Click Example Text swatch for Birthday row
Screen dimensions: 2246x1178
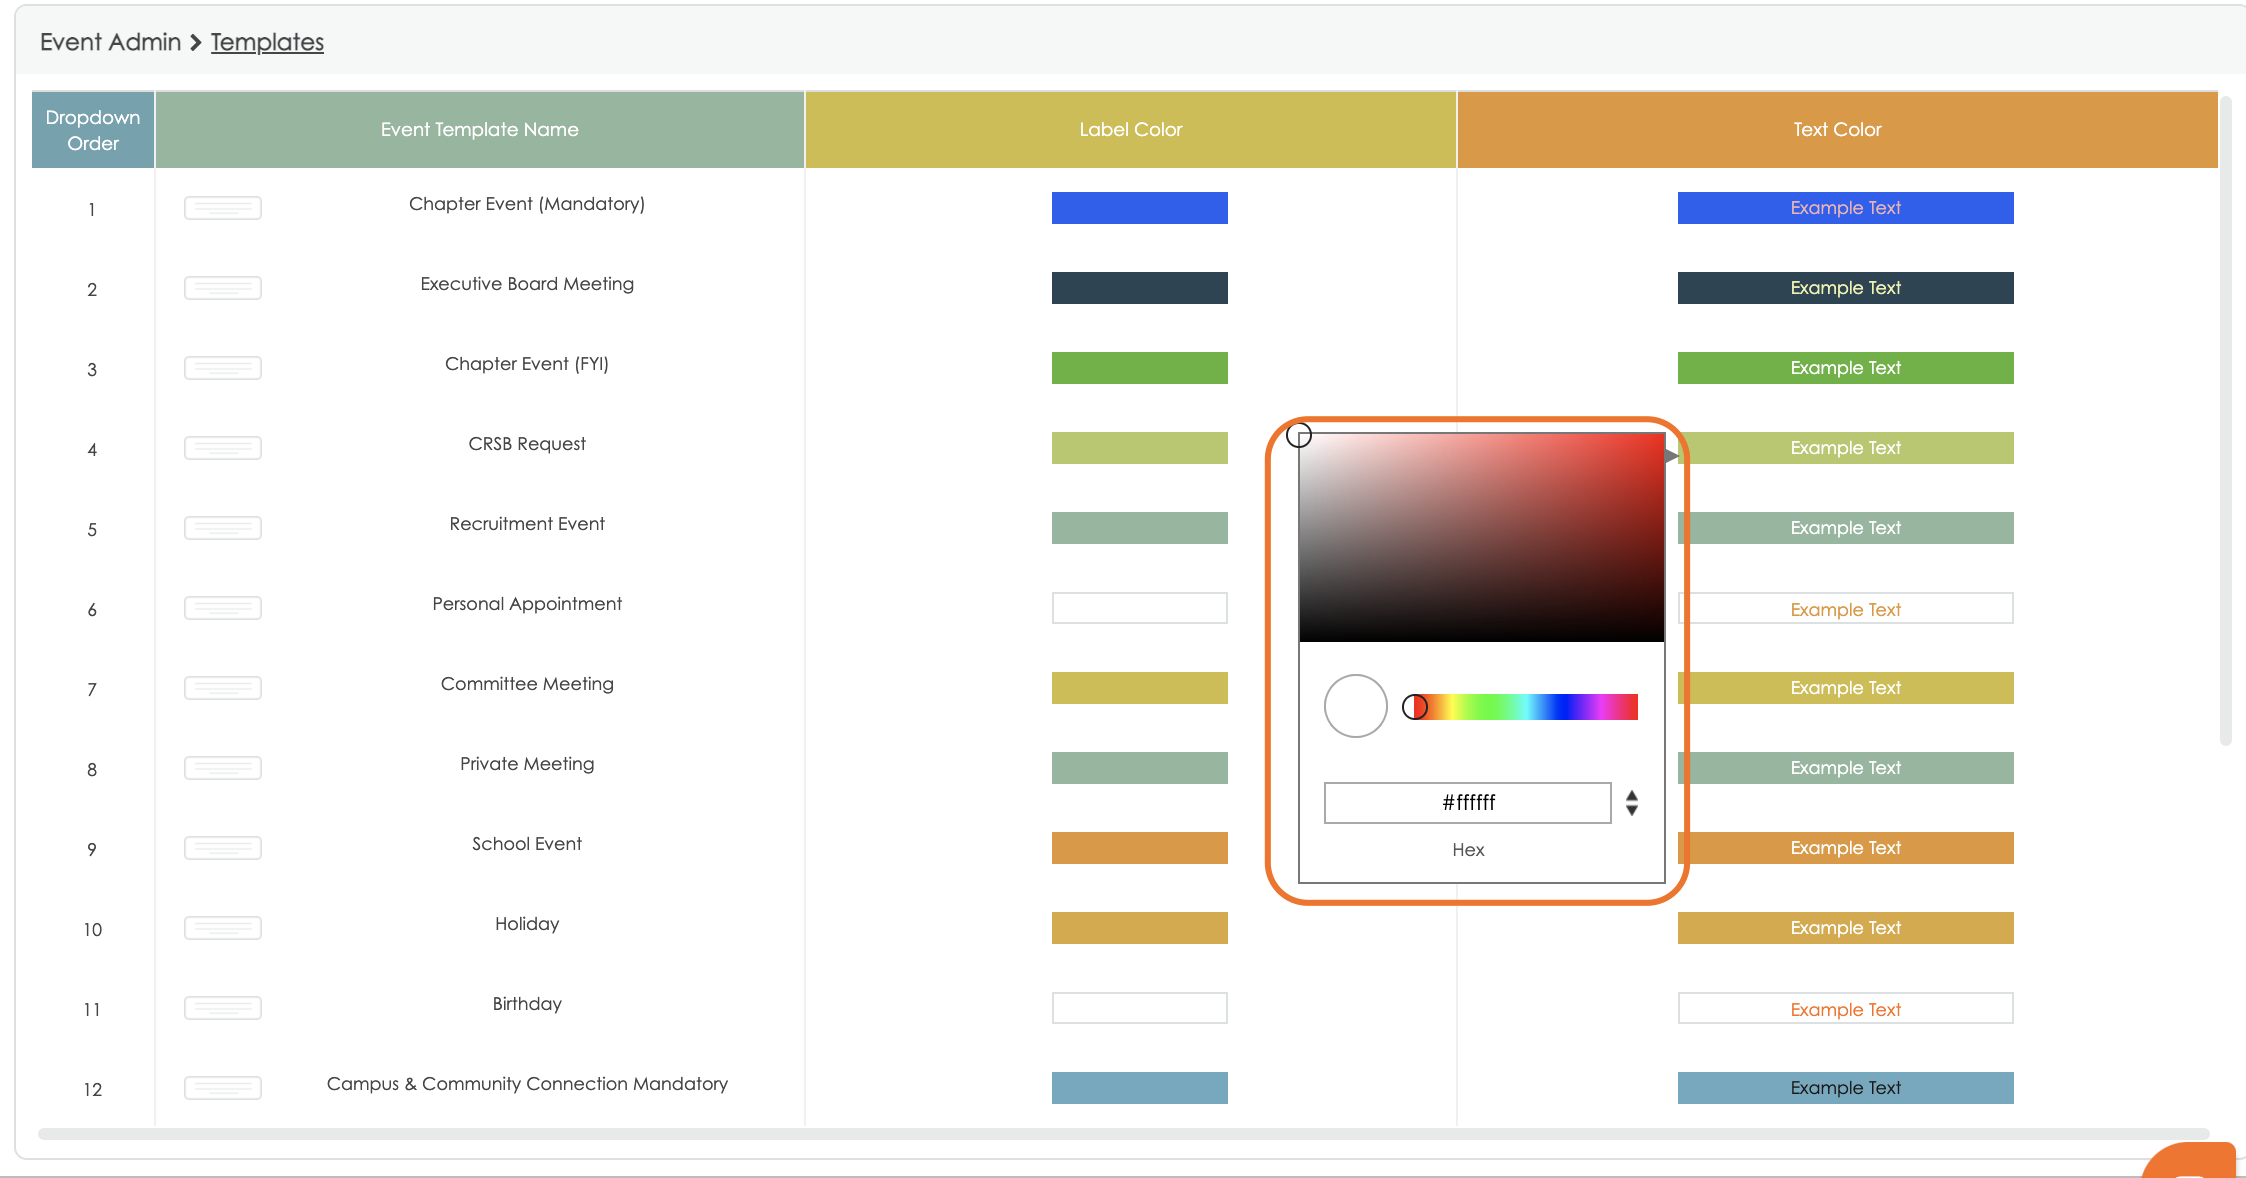[x=1844, y=1008]
